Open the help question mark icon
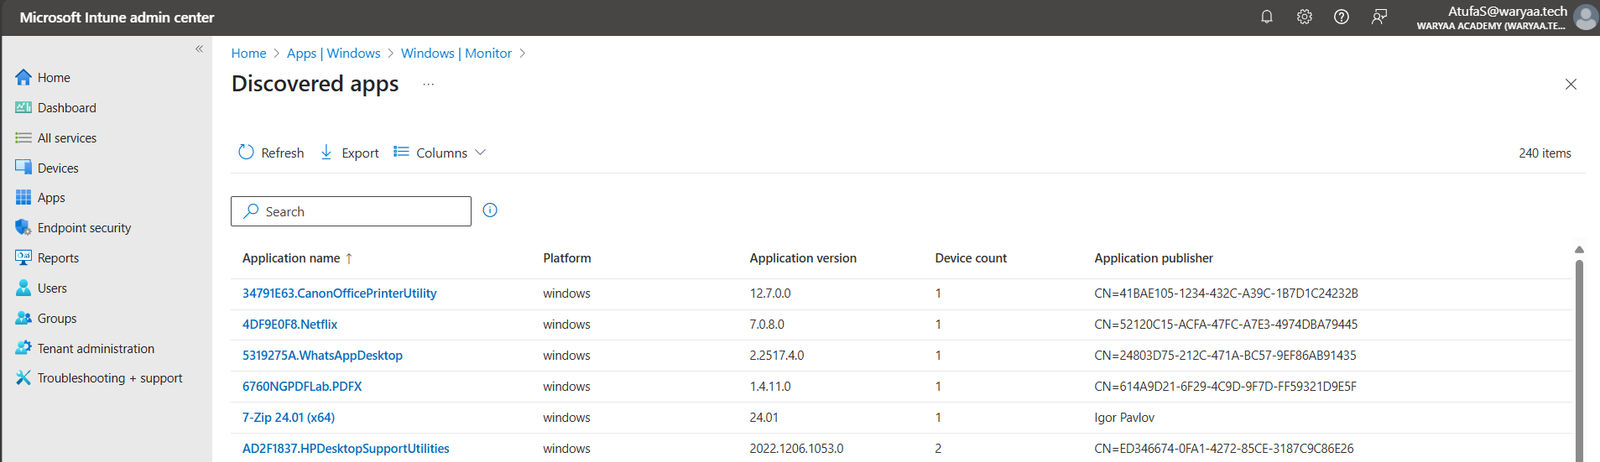The width and height of the screenshot is (1600, 462). [1342, 17]
